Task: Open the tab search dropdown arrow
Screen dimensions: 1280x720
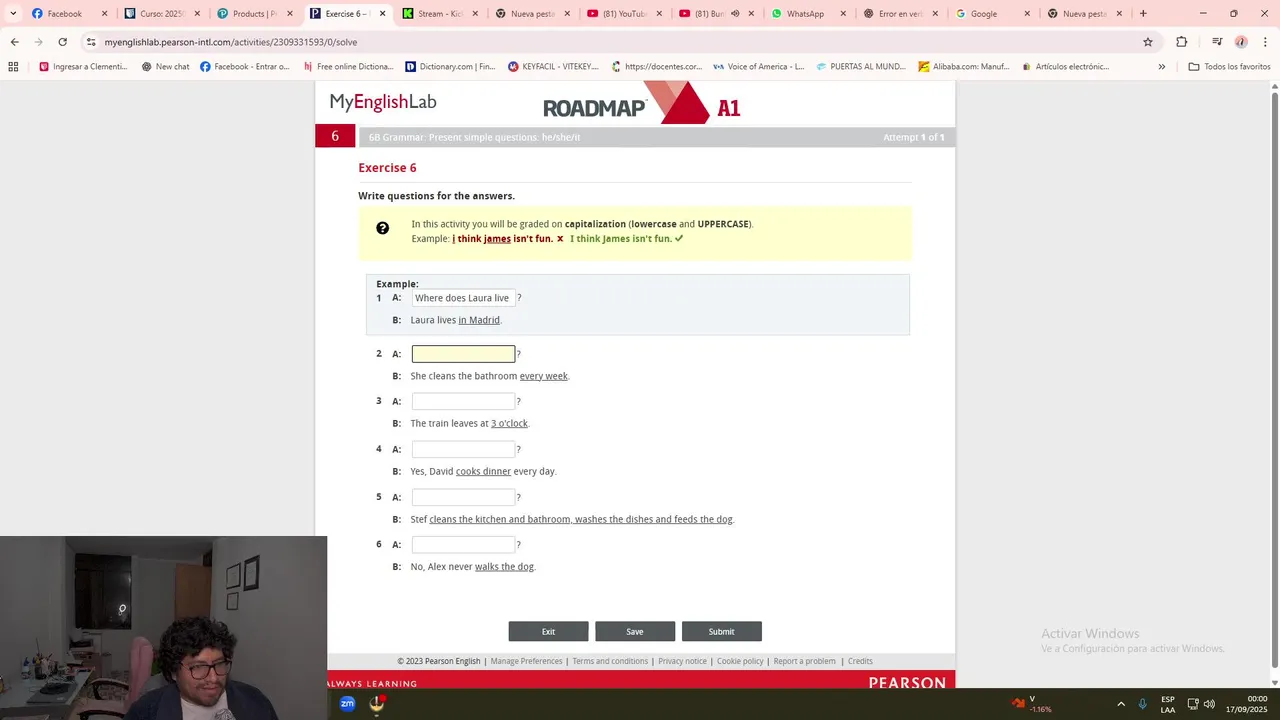Action: click(13, 14)
